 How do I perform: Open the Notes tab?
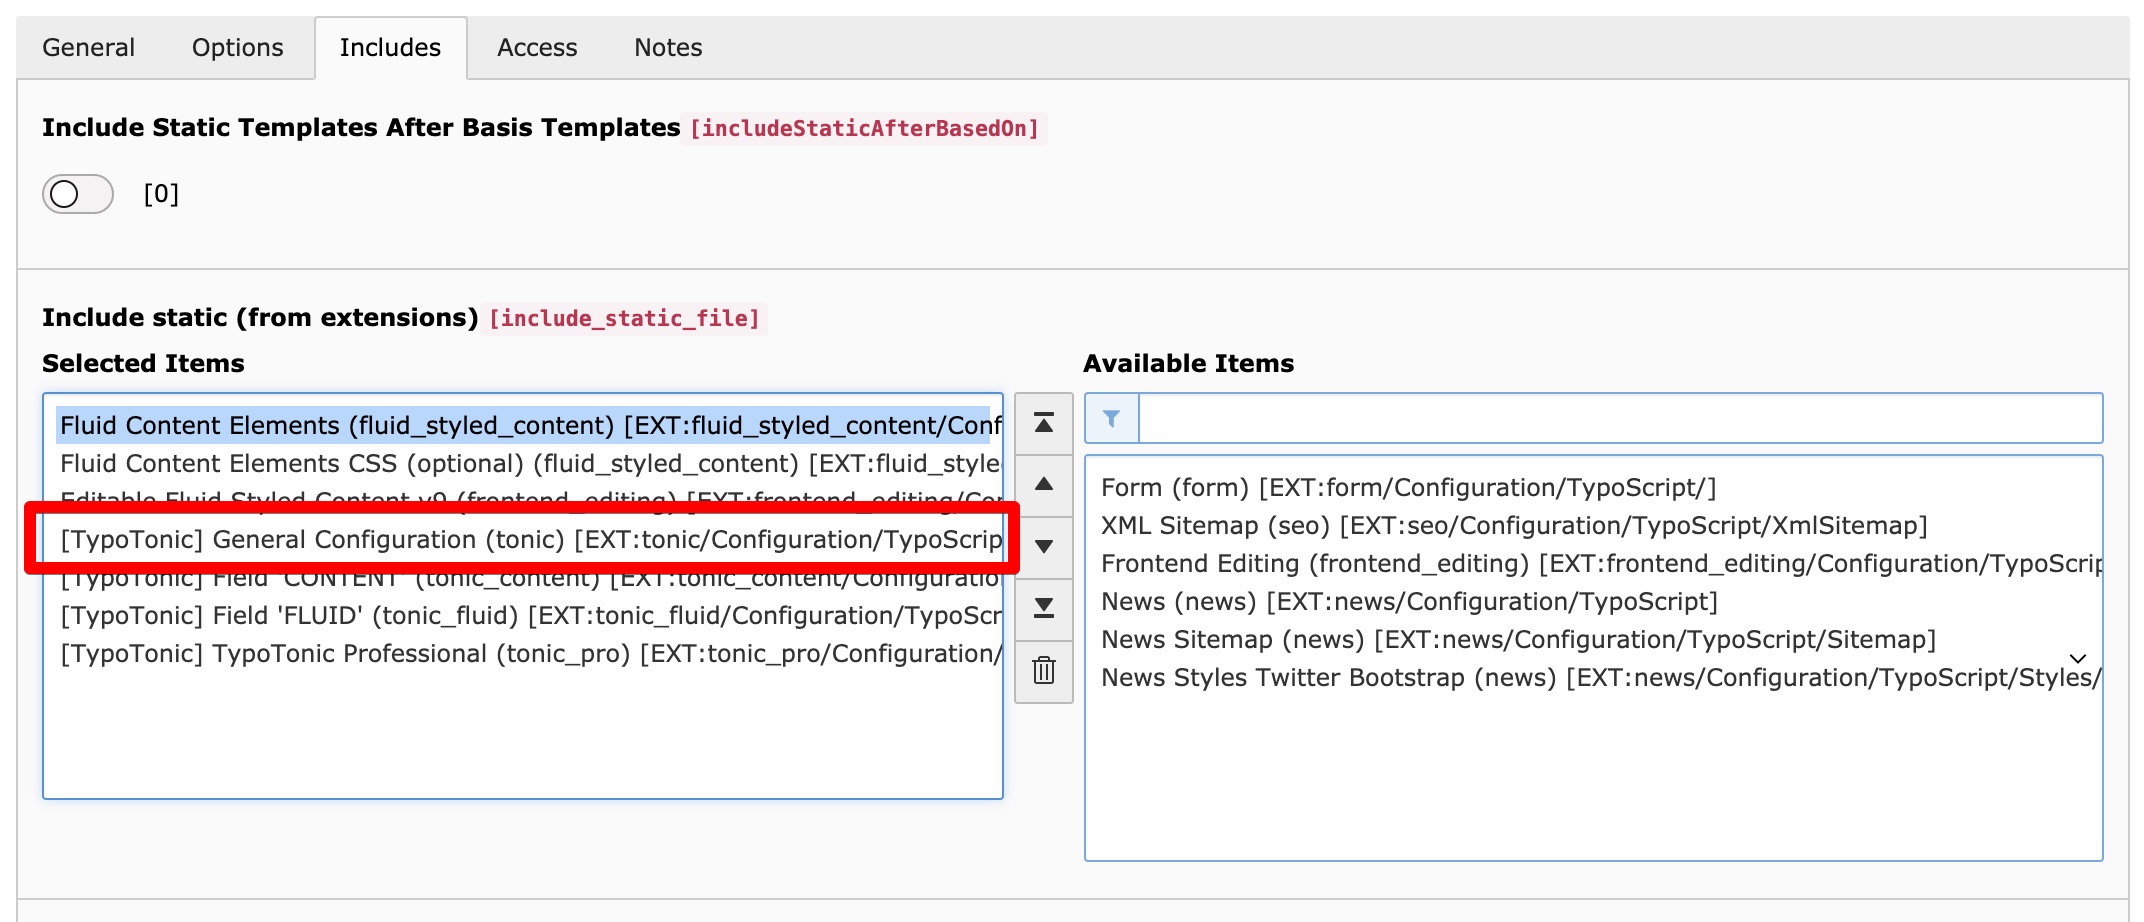click(x=668, y=48)
